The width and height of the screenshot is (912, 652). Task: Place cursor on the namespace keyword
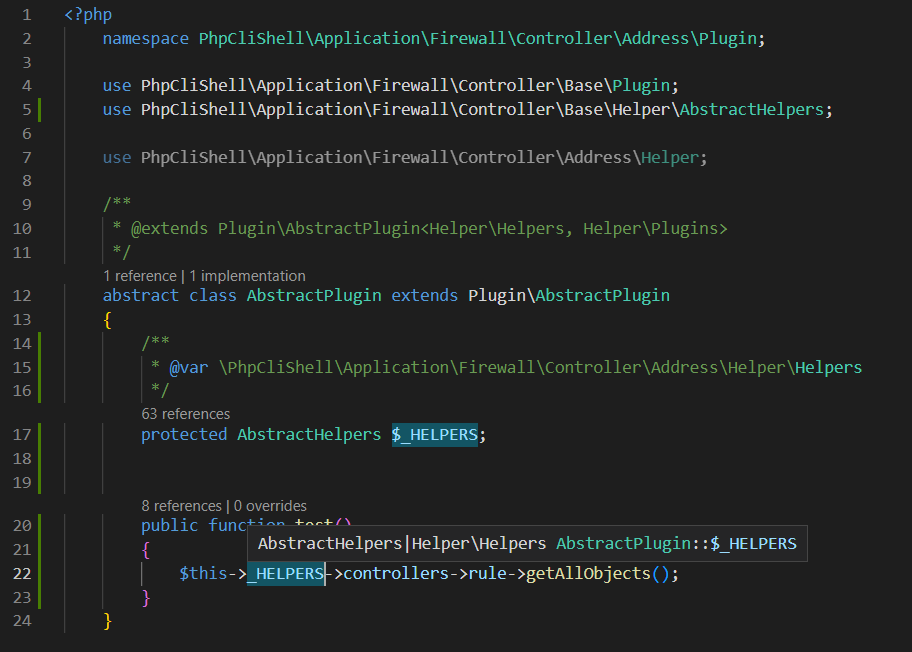tap(145, 39)
